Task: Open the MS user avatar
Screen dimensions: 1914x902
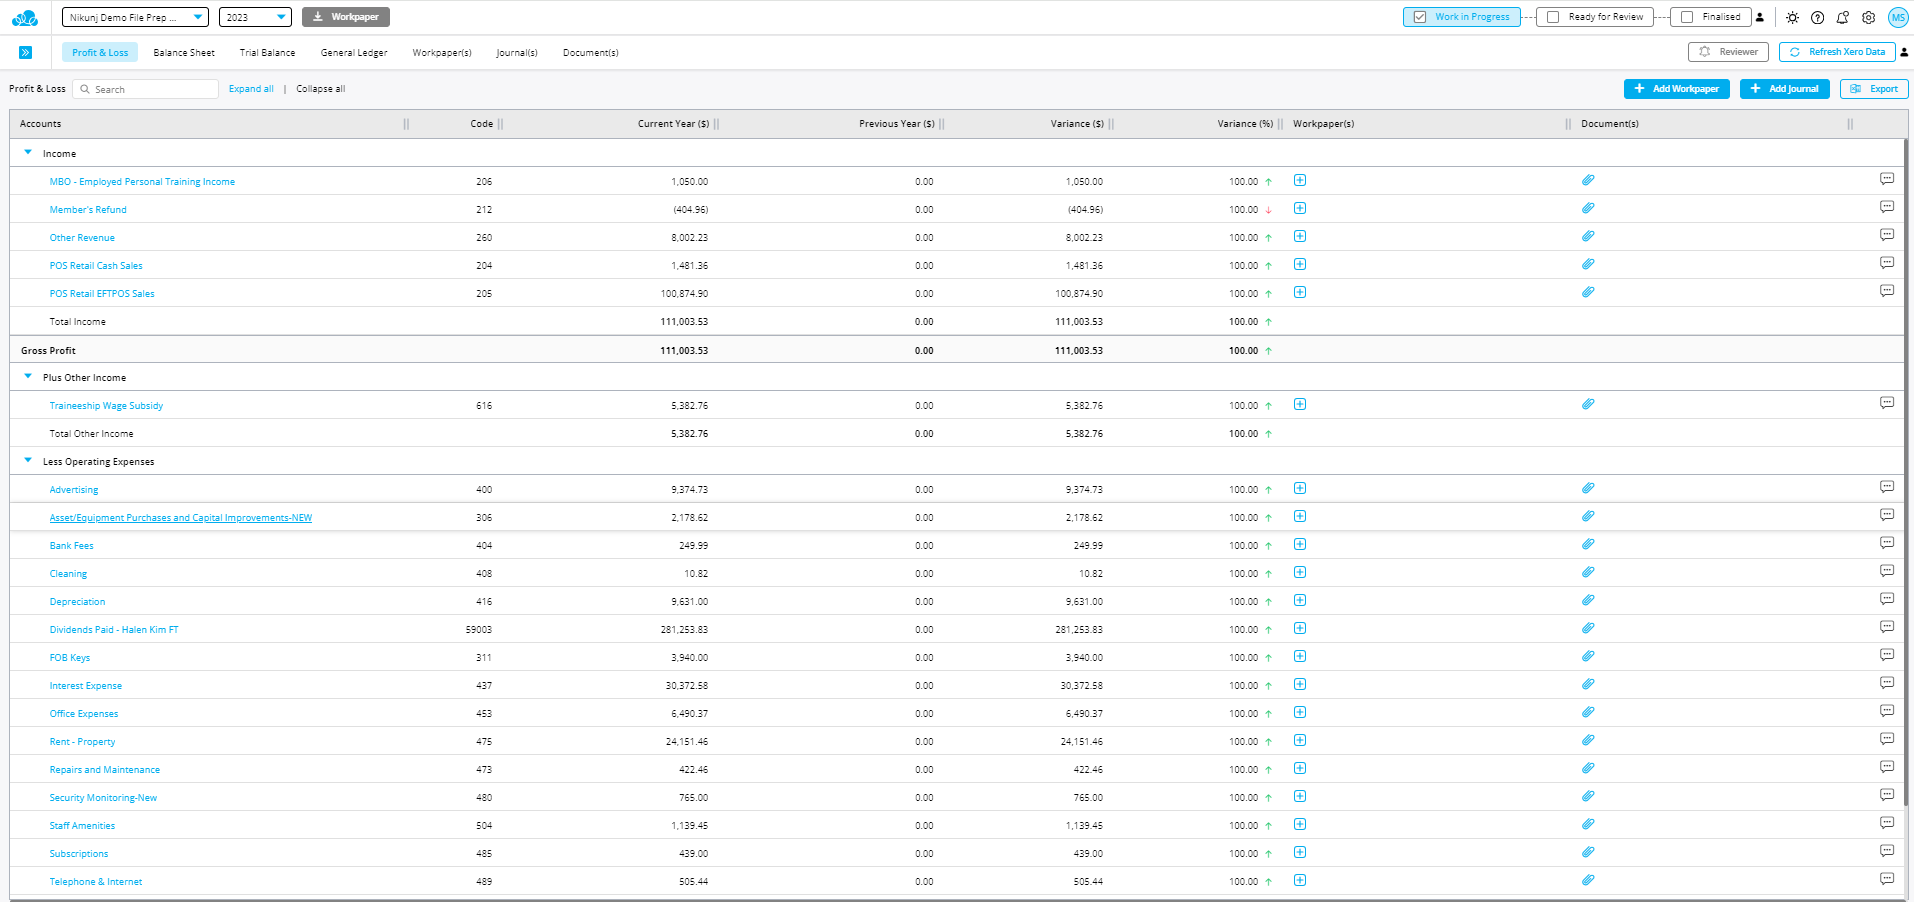Action: pos(1898,17)
